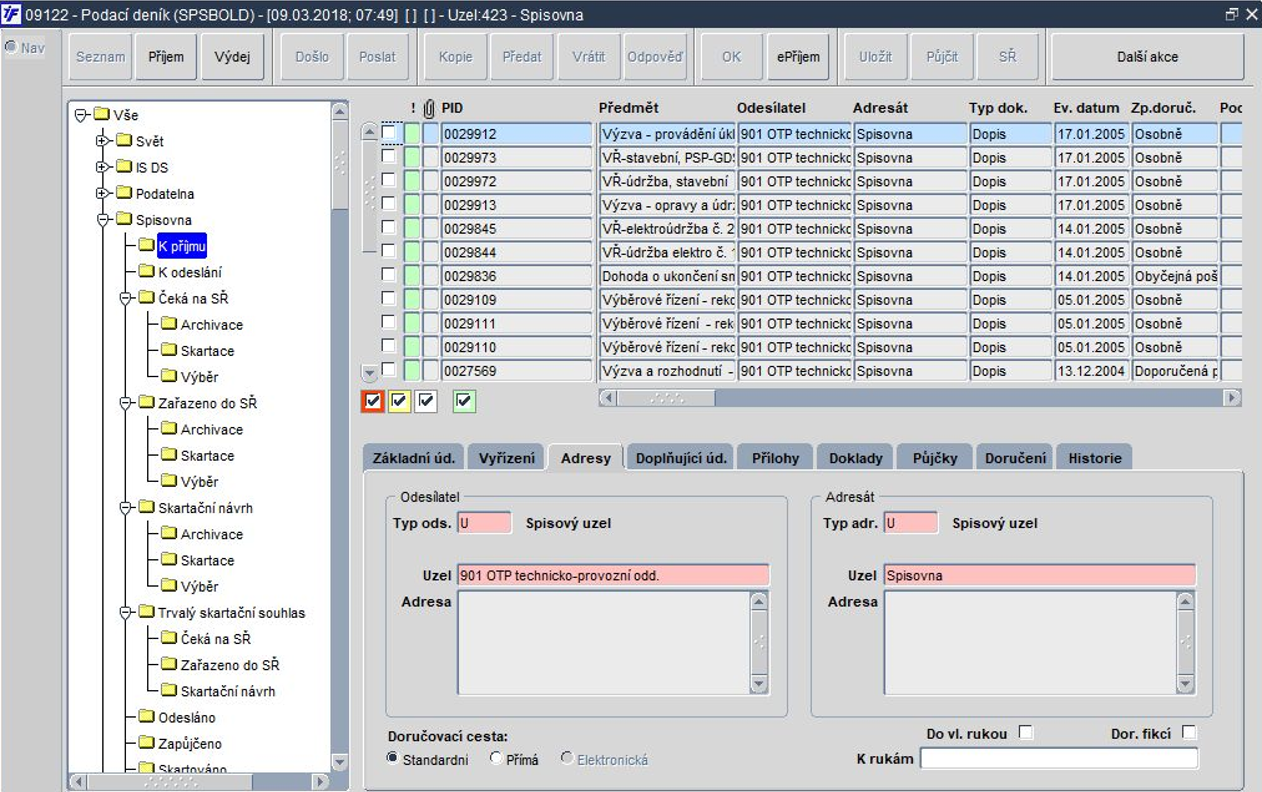Enable the Do vl. rukou checkbox

1025,733
